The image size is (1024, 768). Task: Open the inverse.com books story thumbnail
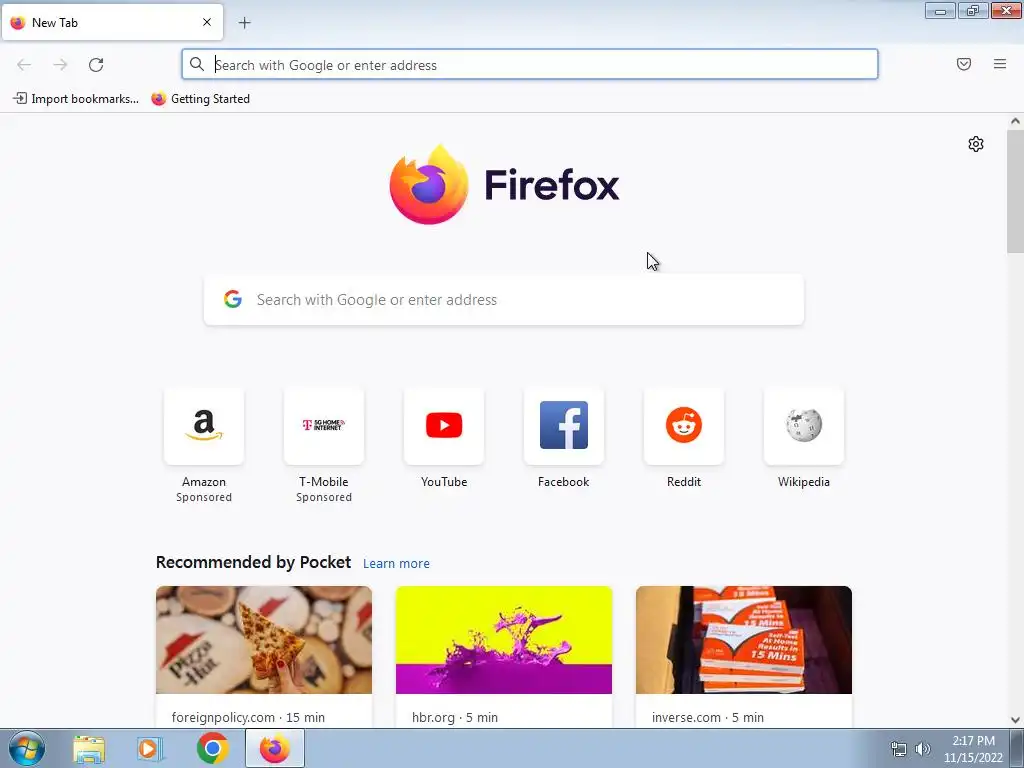point(744,640)
